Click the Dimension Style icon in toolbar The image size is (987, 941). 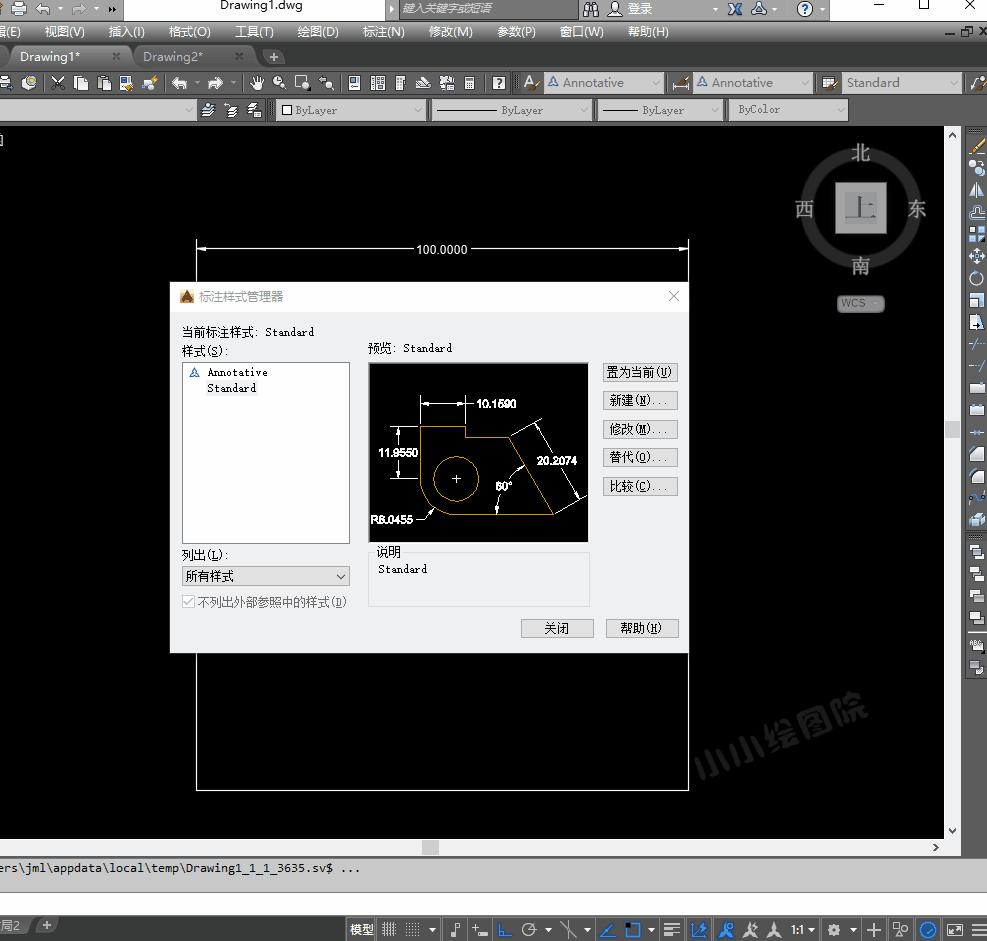pyautogui.click(x=681, y=83)
